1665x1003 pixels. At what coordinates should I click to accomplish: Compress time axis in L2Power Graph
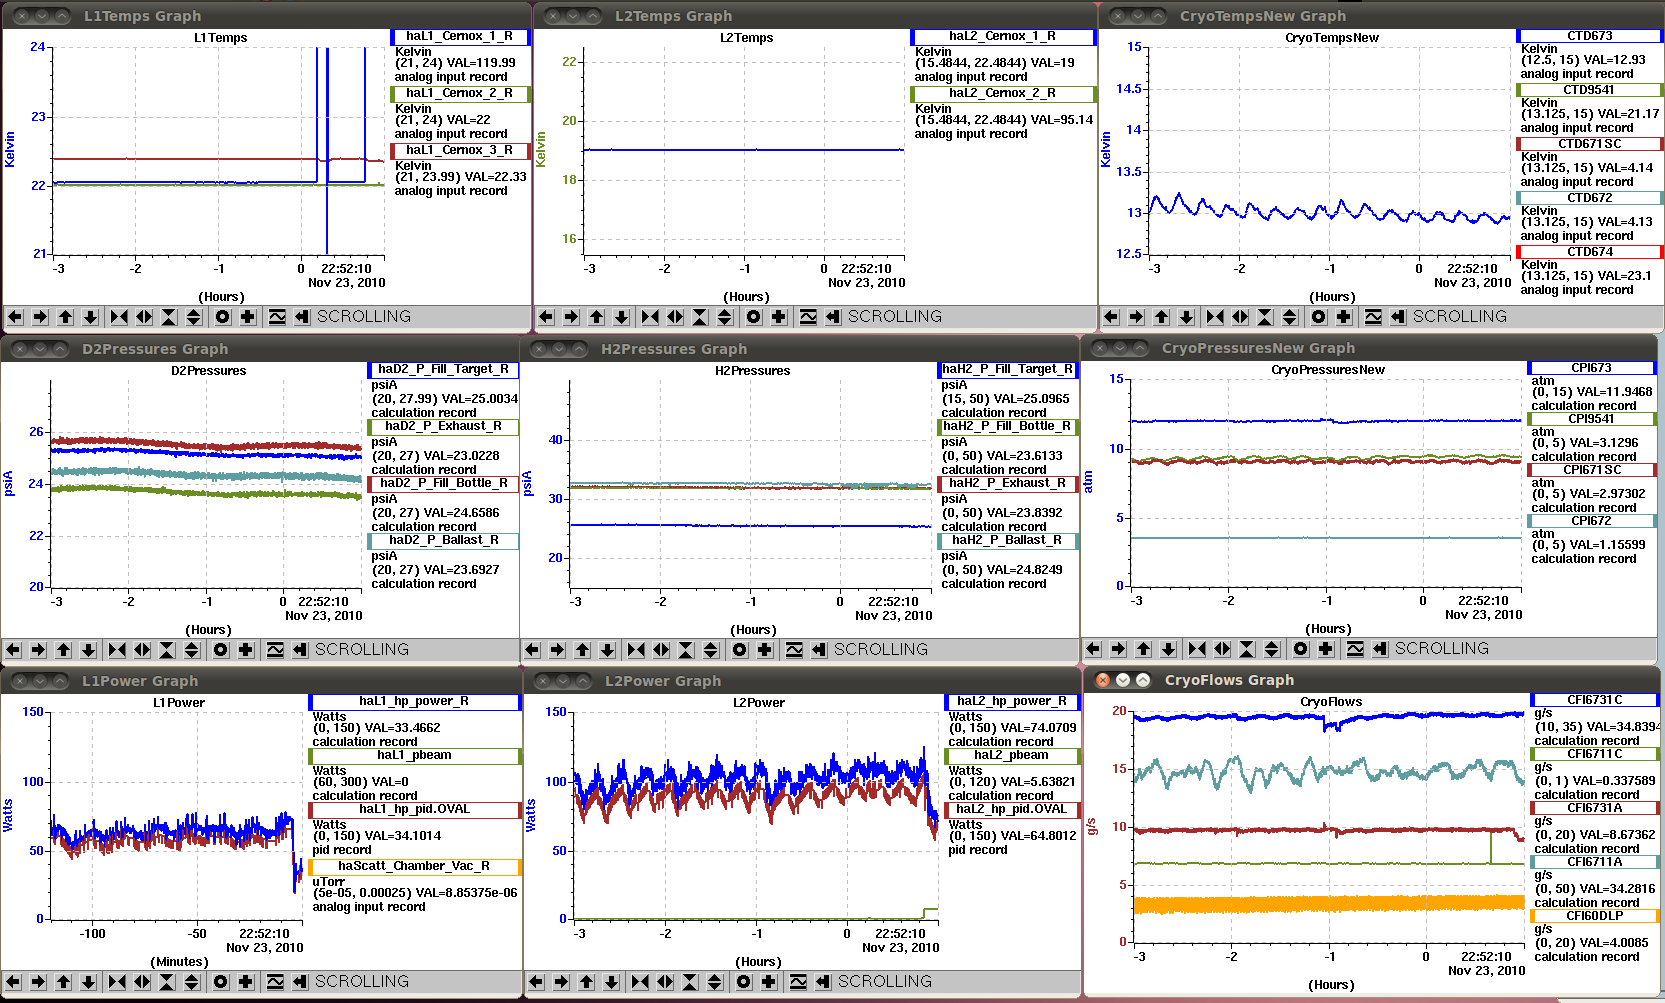[x=640, y=982]
